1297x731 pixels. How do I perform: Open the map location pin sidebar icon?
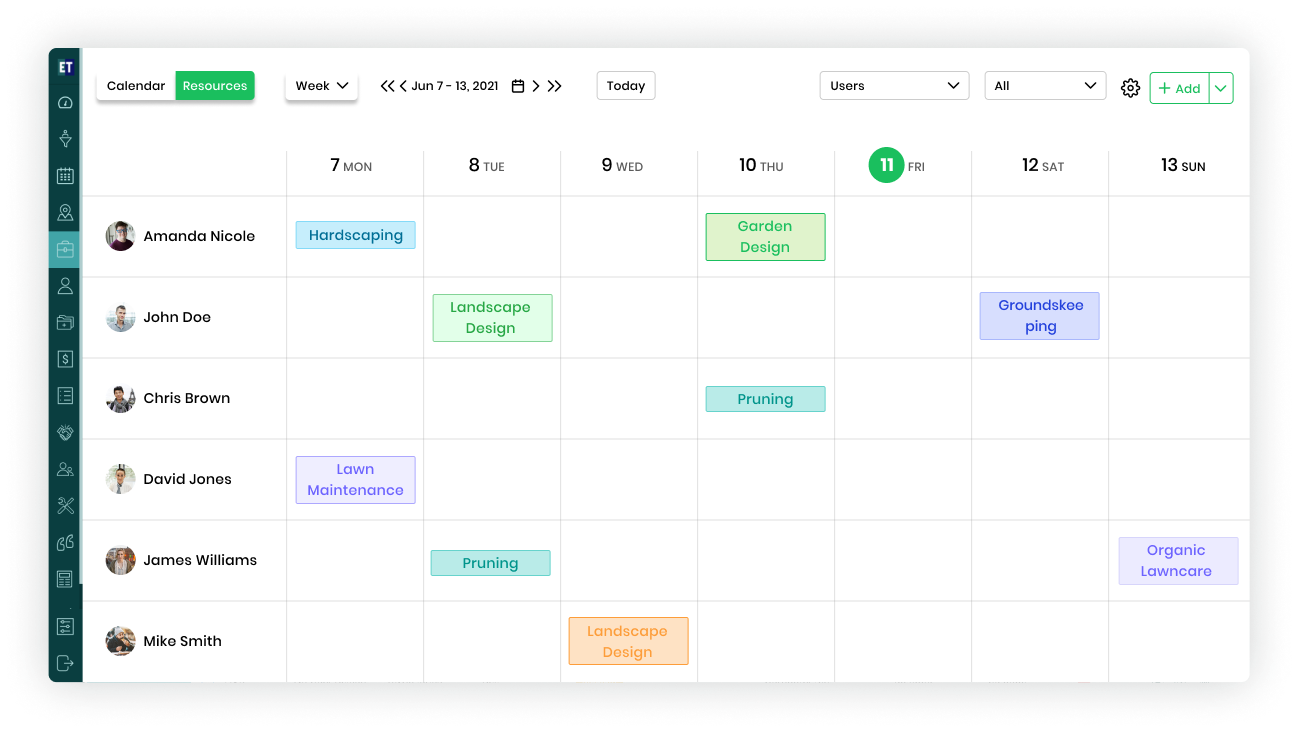click(65, 212)
